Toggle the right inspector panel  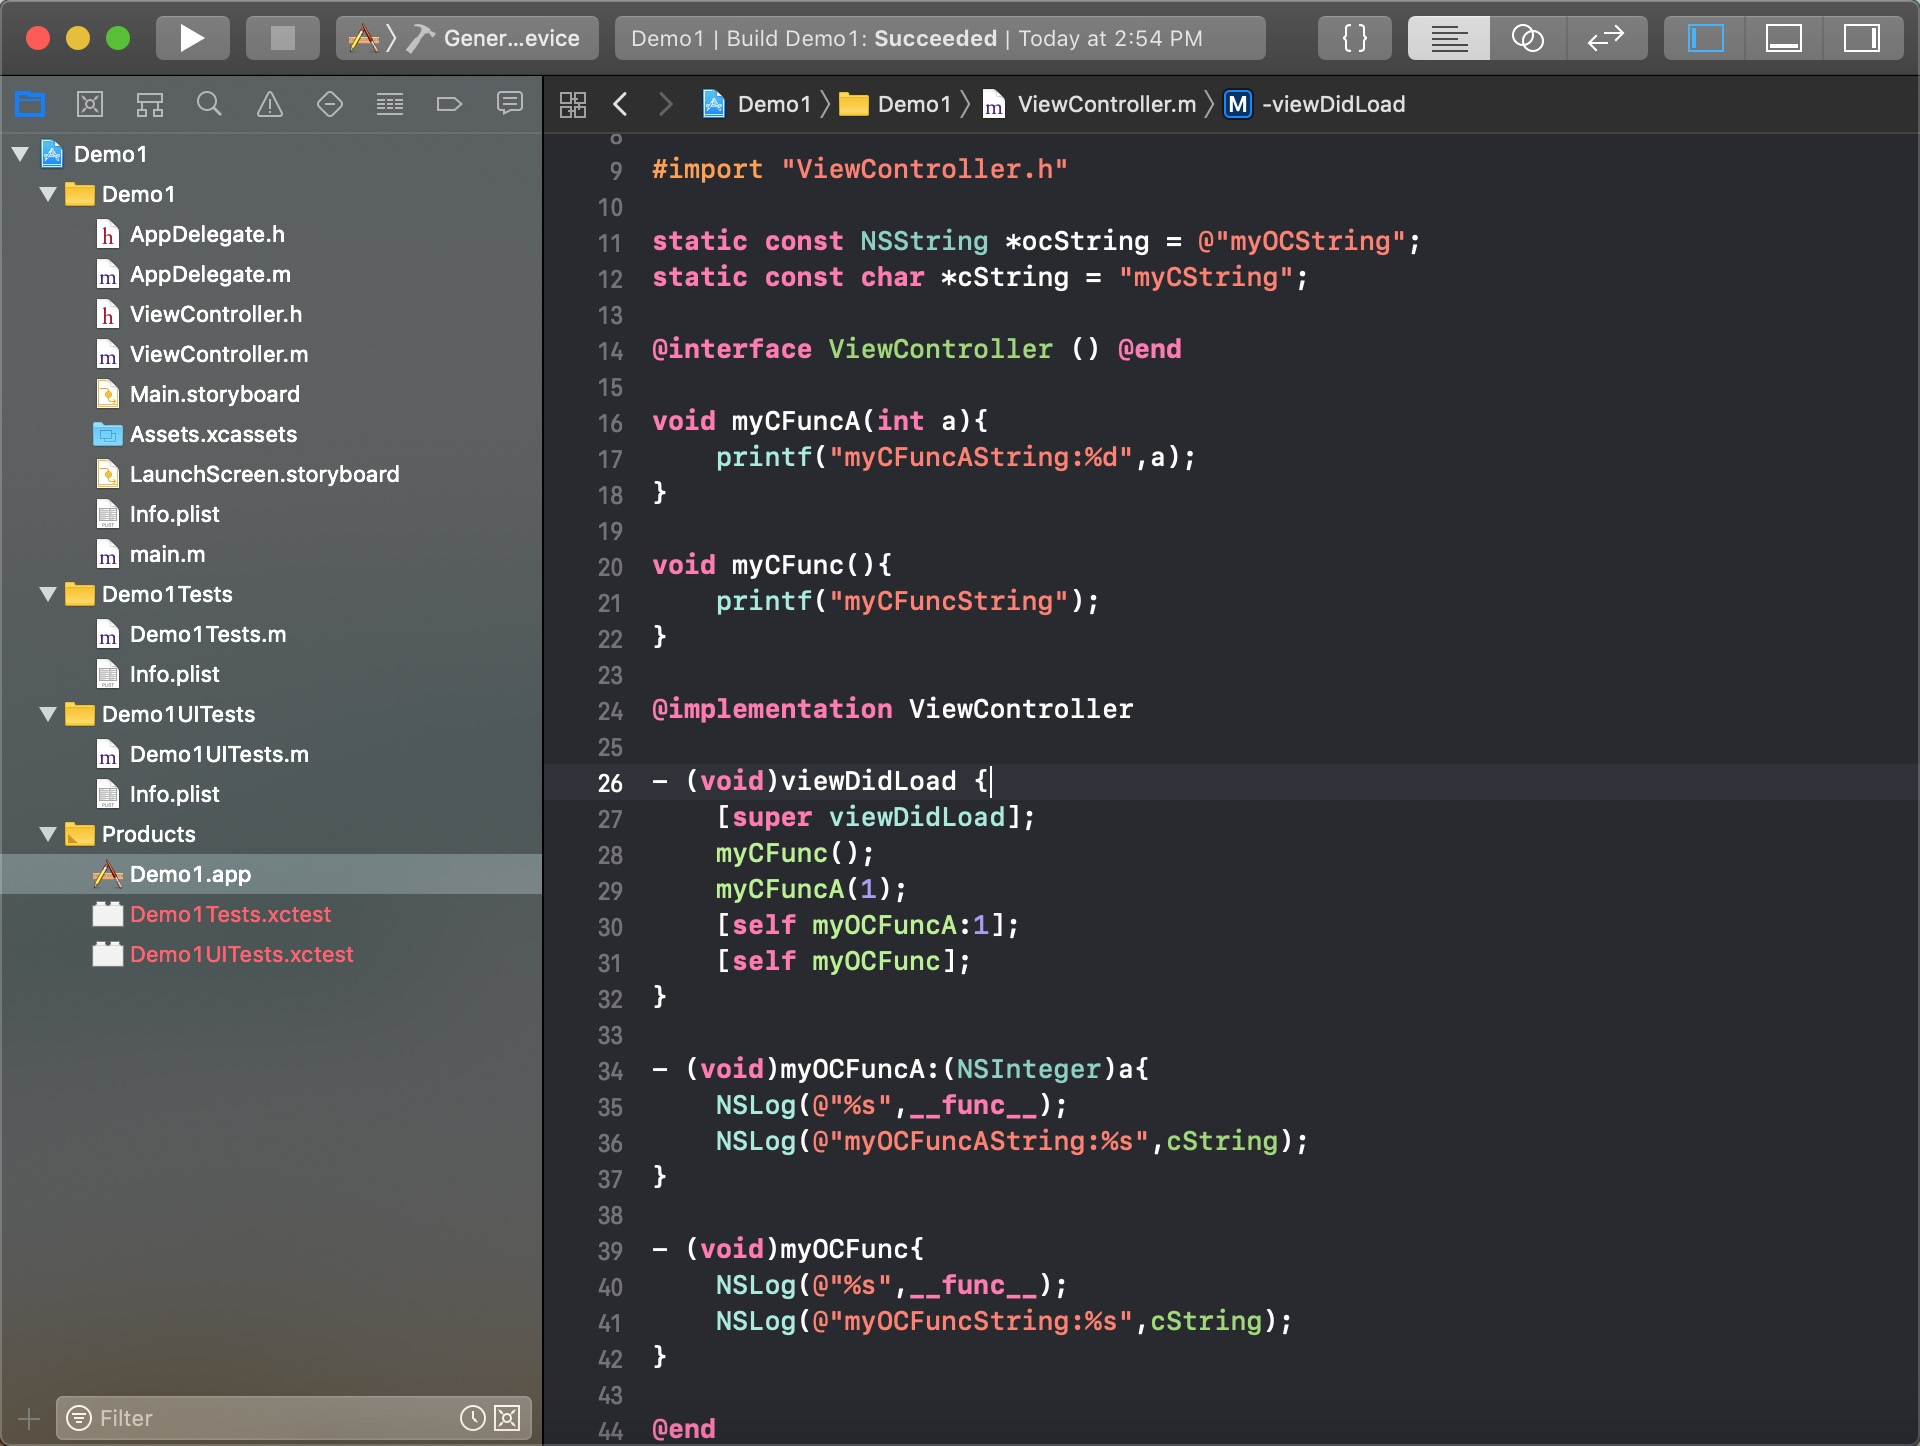[x=1861, y=38]
